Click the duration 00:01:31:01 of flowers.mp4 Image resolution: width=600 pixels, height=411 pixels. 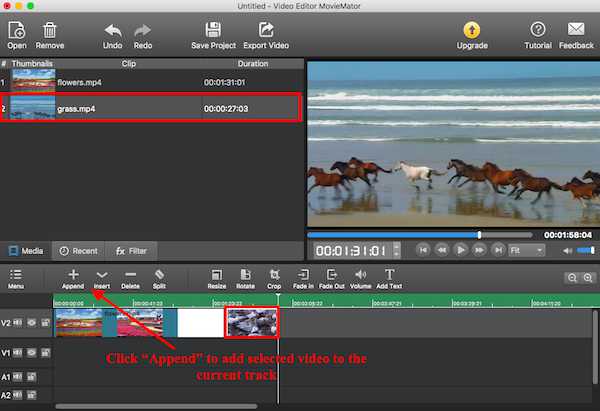(x=224, y=82)
